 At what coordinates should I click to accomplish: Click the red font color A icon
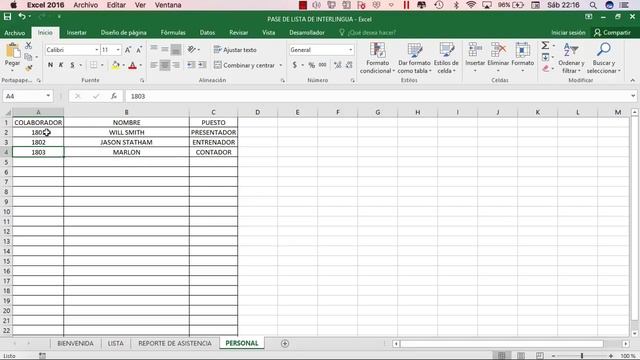click(x=132, y=65)
